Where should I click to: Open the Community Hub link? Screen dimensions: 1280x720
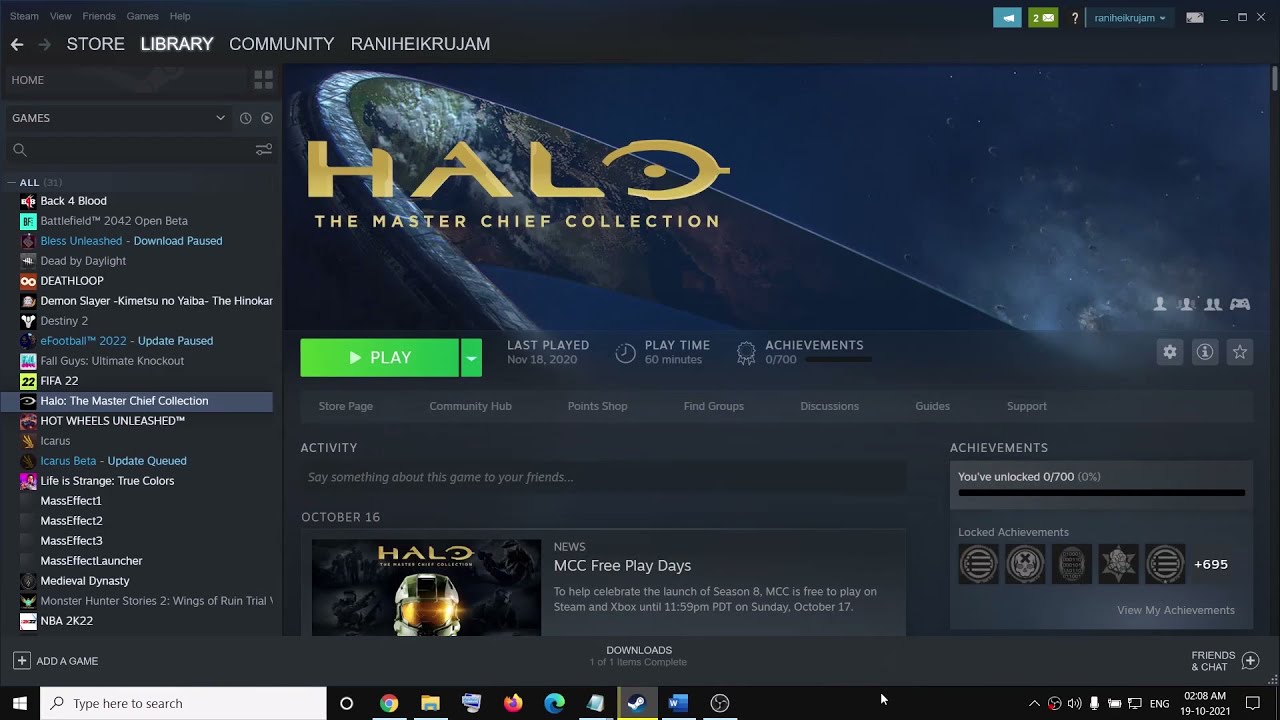pos(470,406)
